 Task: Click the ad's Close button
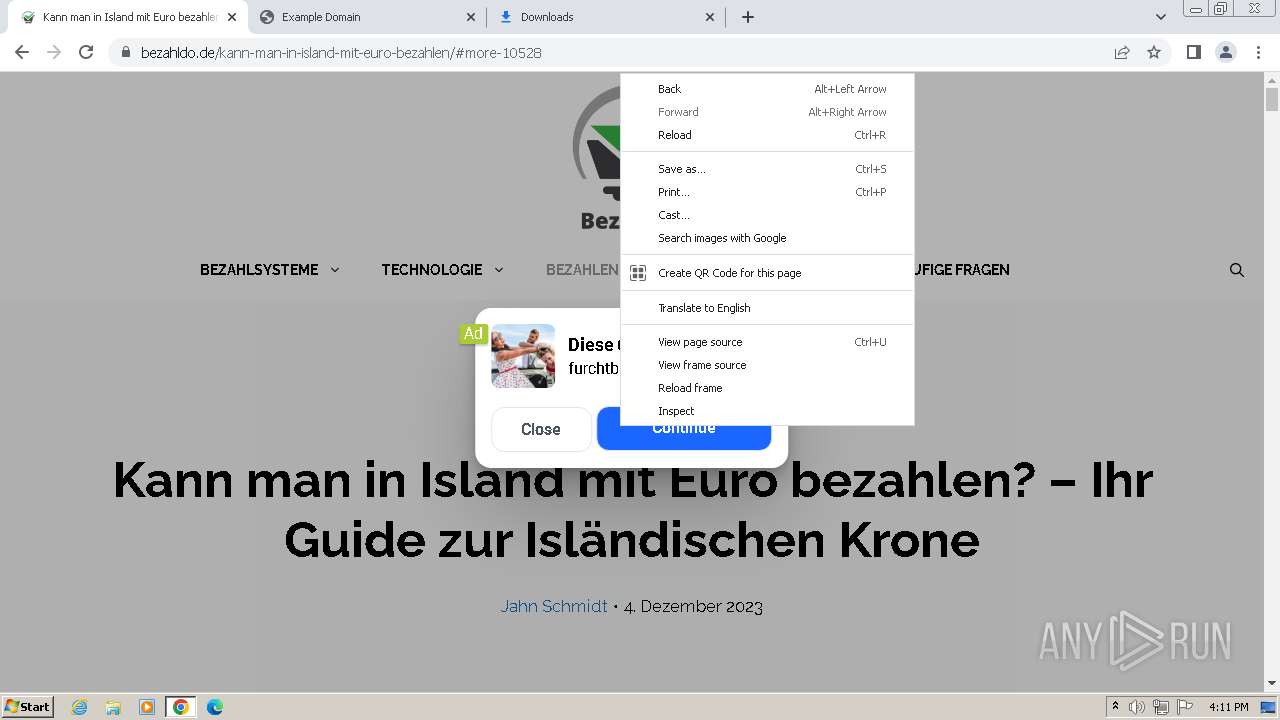pos(541,429)
